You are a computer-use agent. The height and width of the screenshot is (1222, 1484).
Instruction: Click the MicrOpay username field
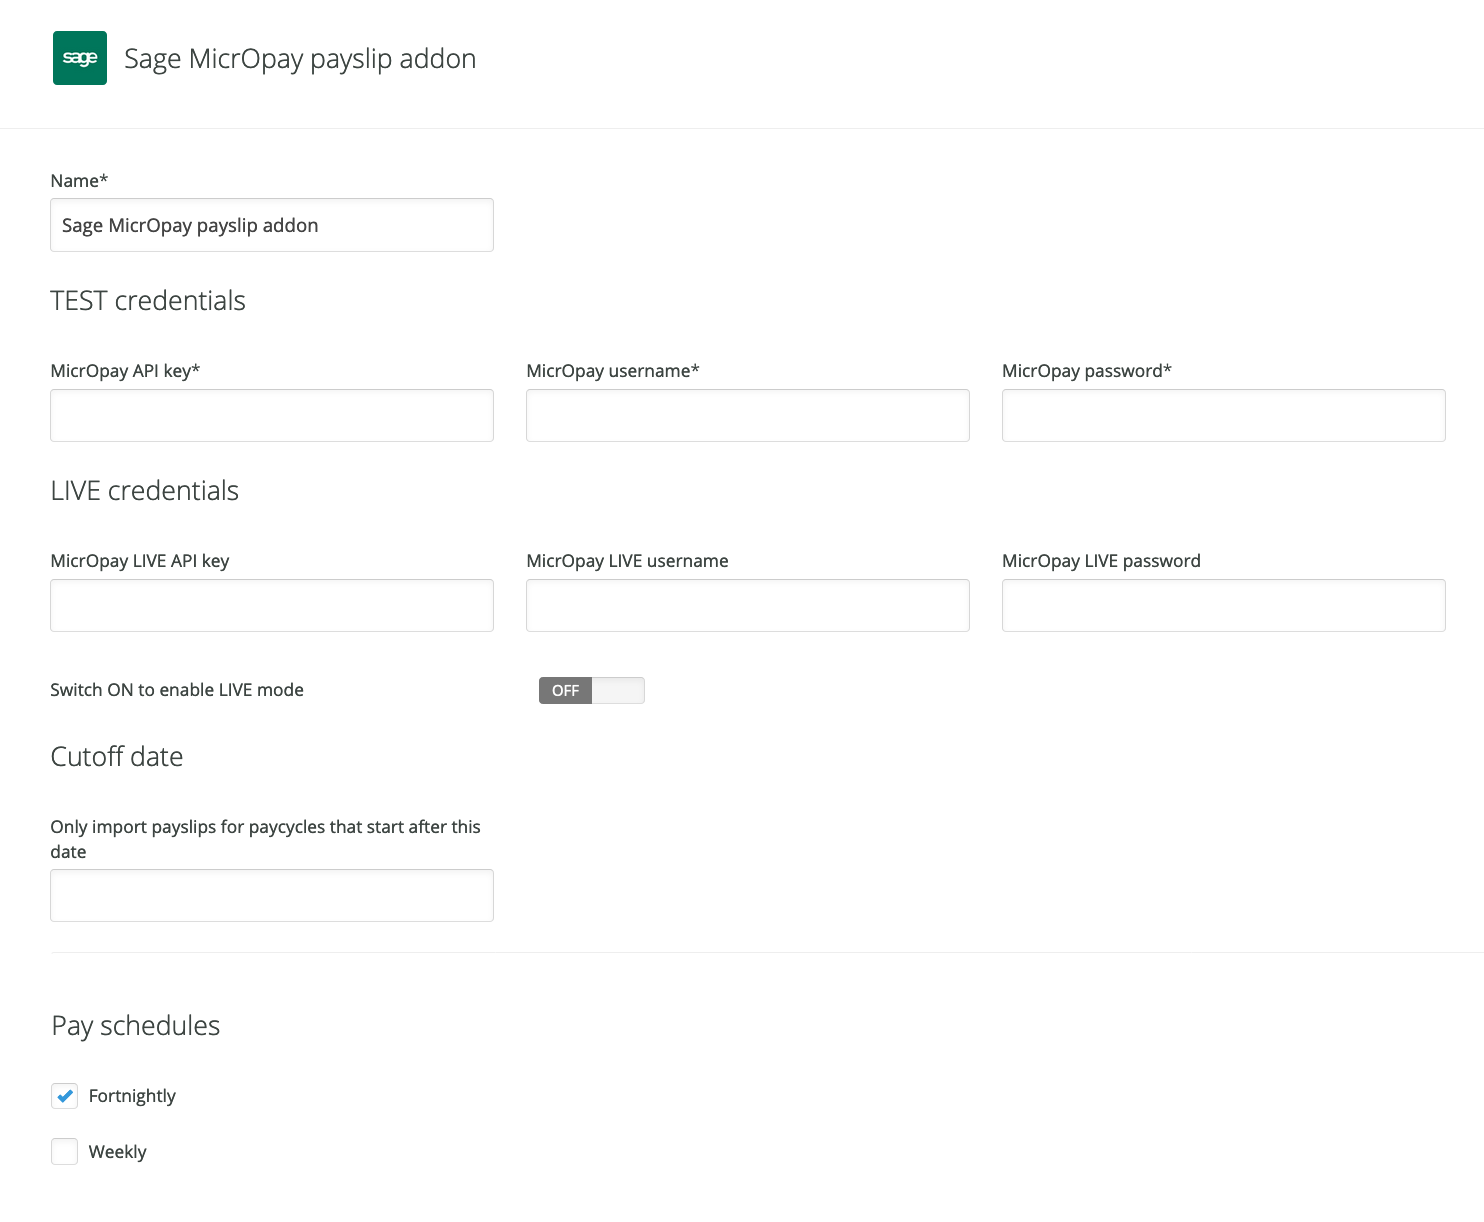point(747,415)
